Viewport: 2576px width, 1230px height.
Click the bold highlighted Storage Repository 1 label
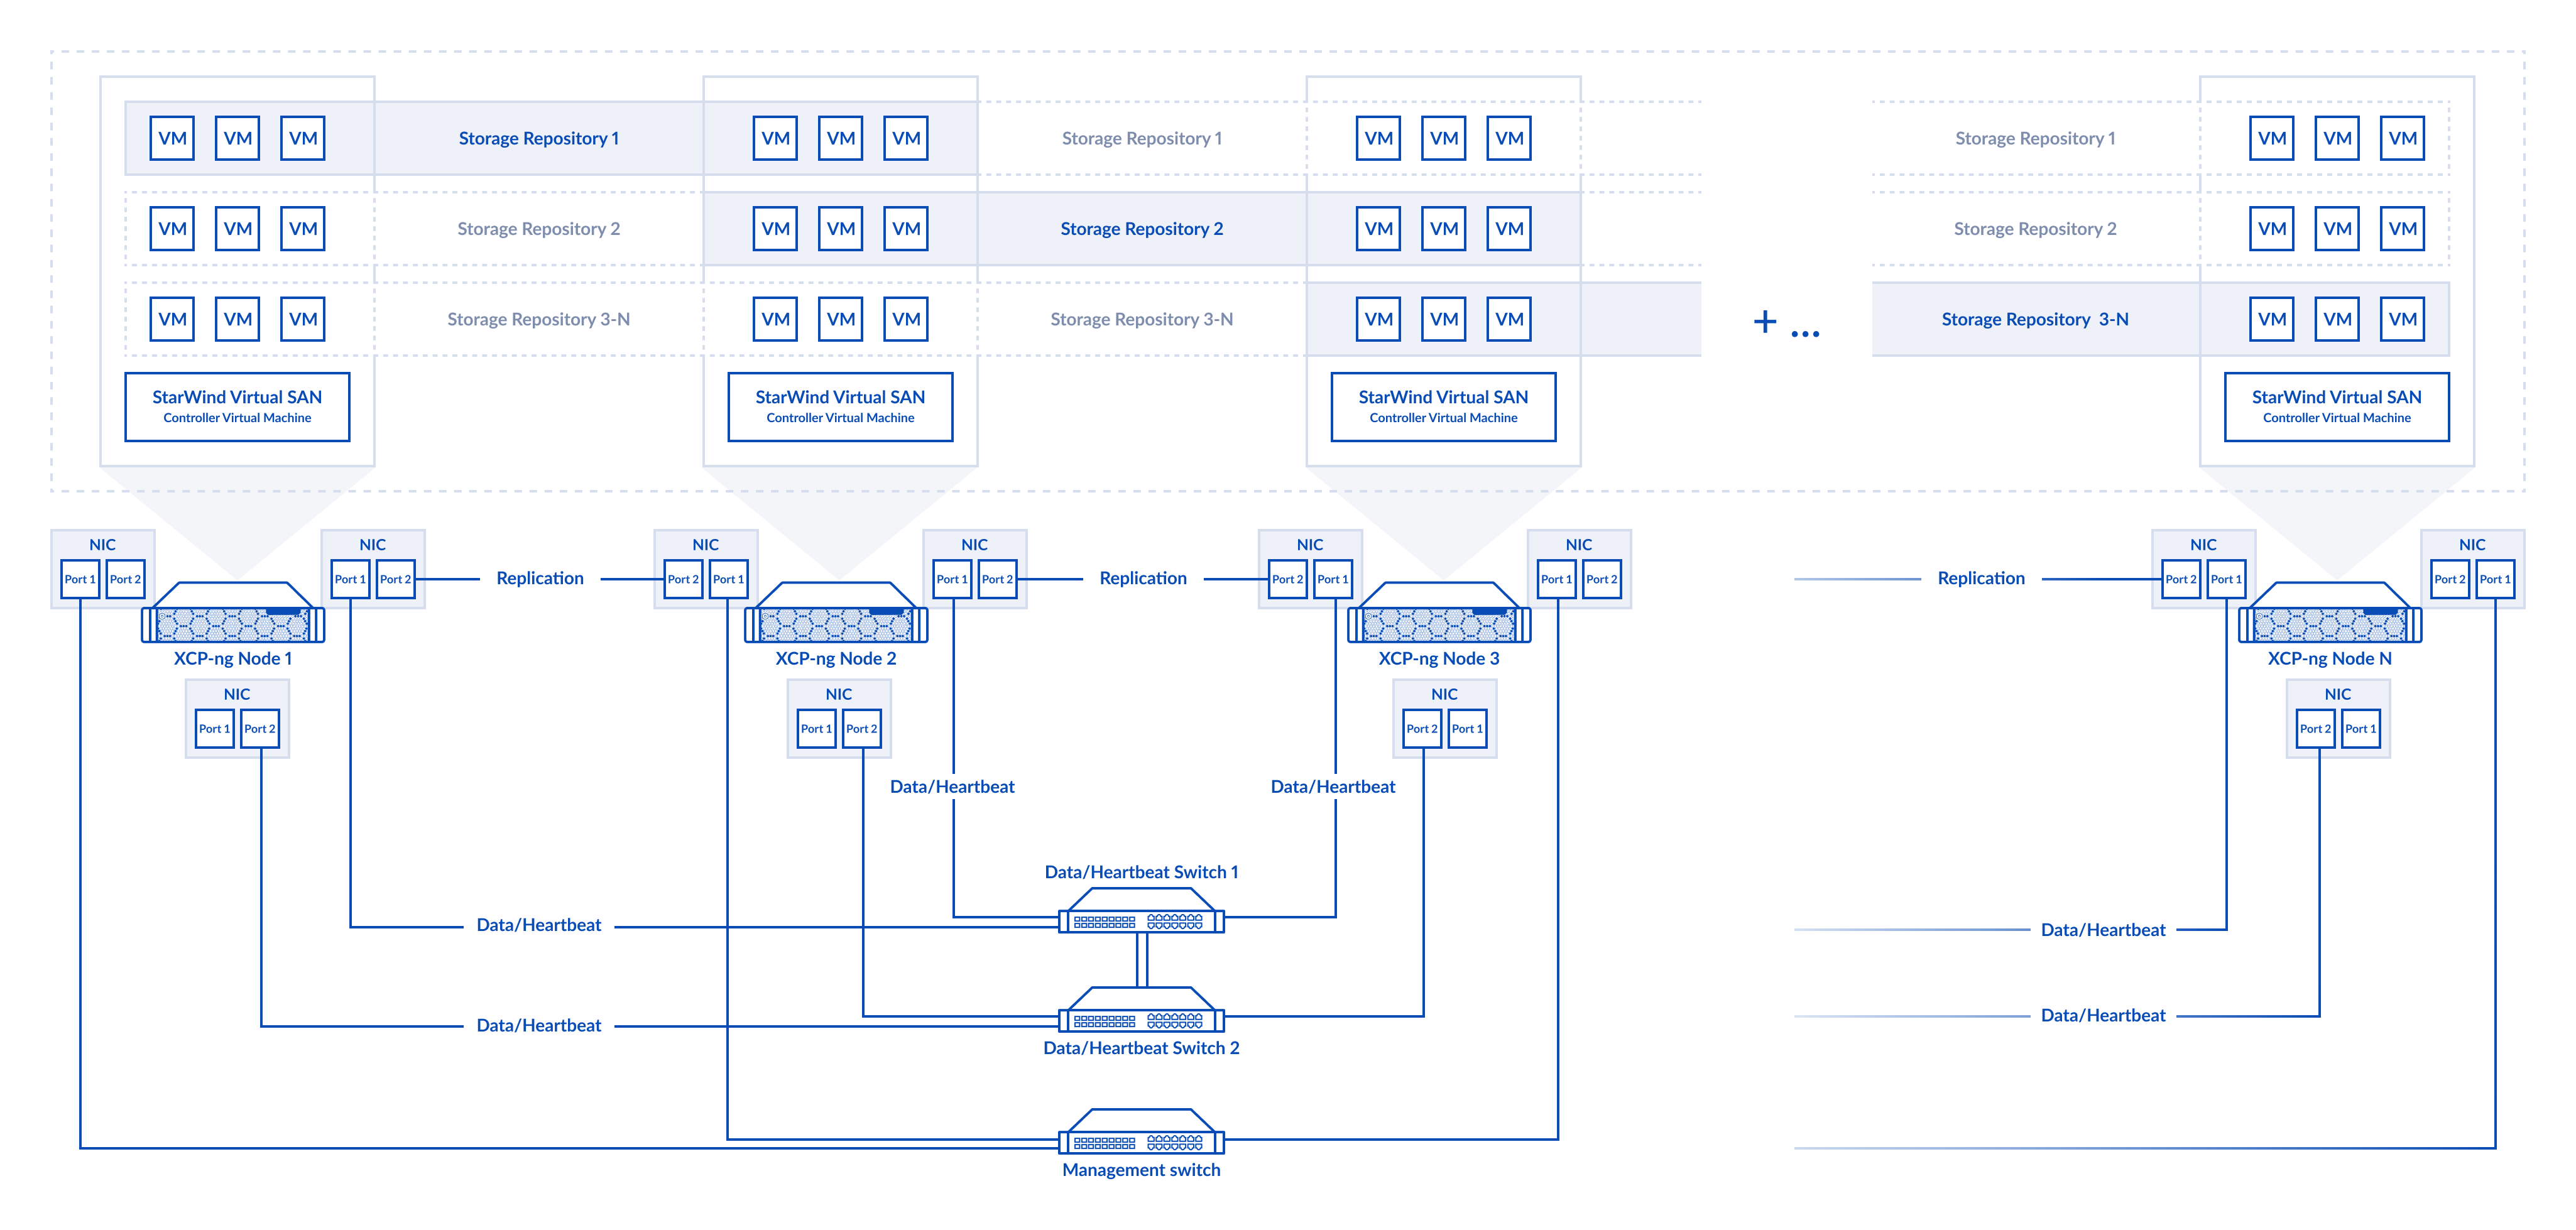tap(539, 138)
